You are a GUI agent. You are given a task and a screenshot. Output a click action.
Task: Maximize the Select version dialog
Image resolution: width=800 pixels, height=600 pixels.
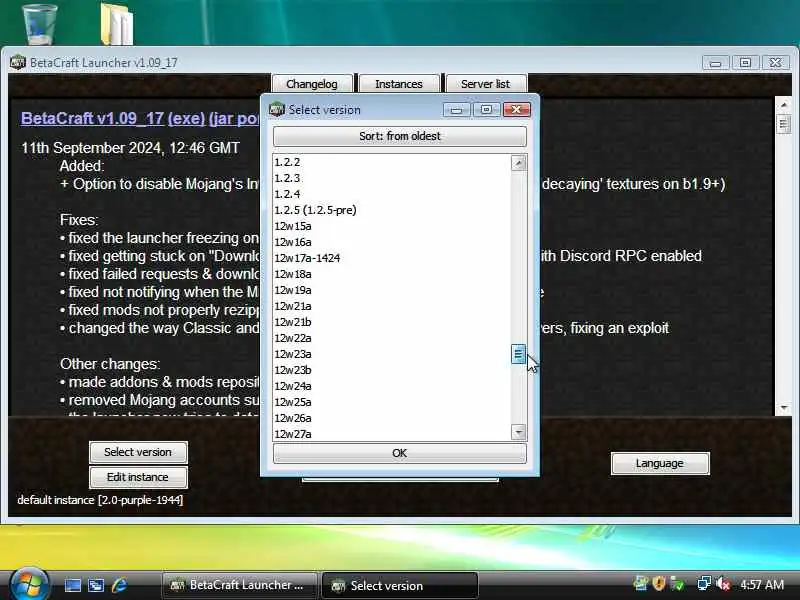pyautogui.click(x=487, y=110)
